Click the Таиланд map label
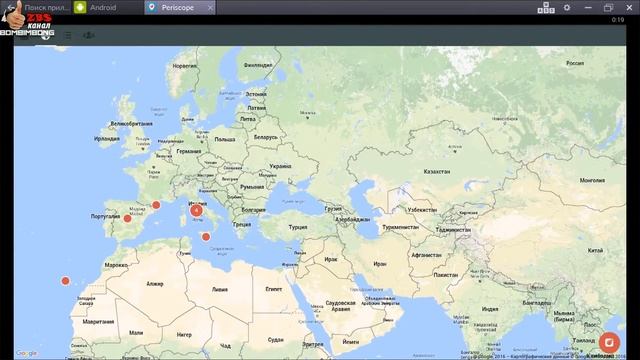This screenshot has width=640, height=360. 584,340
